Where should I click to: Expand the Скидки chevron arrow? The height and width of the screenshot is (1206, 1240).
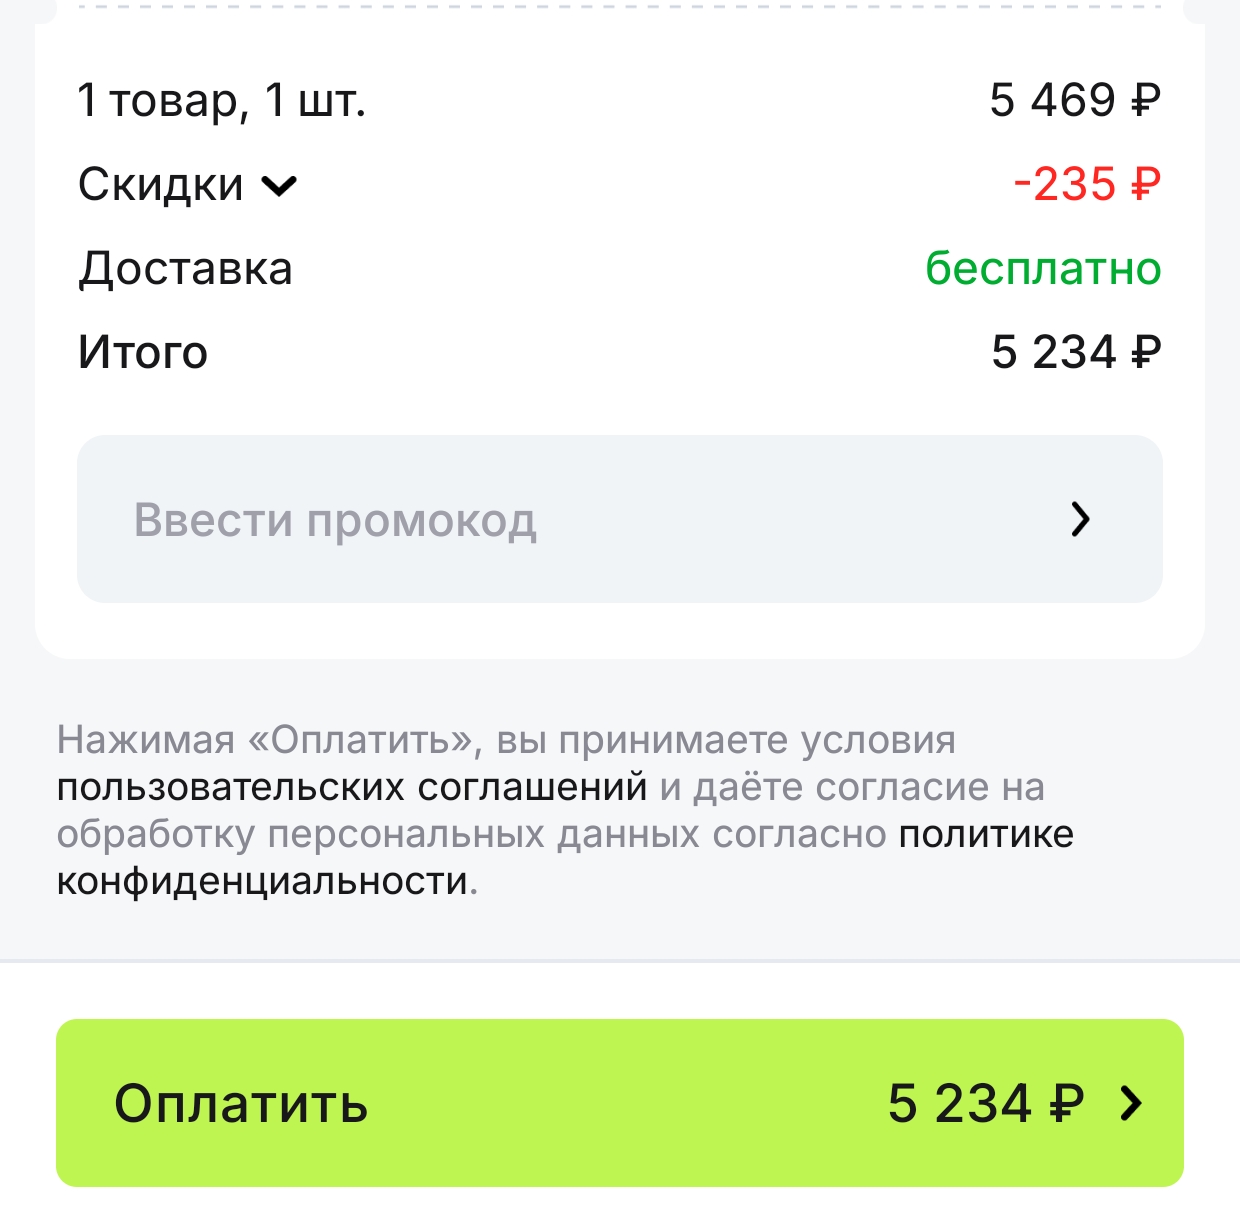click(x=279, y=186)
